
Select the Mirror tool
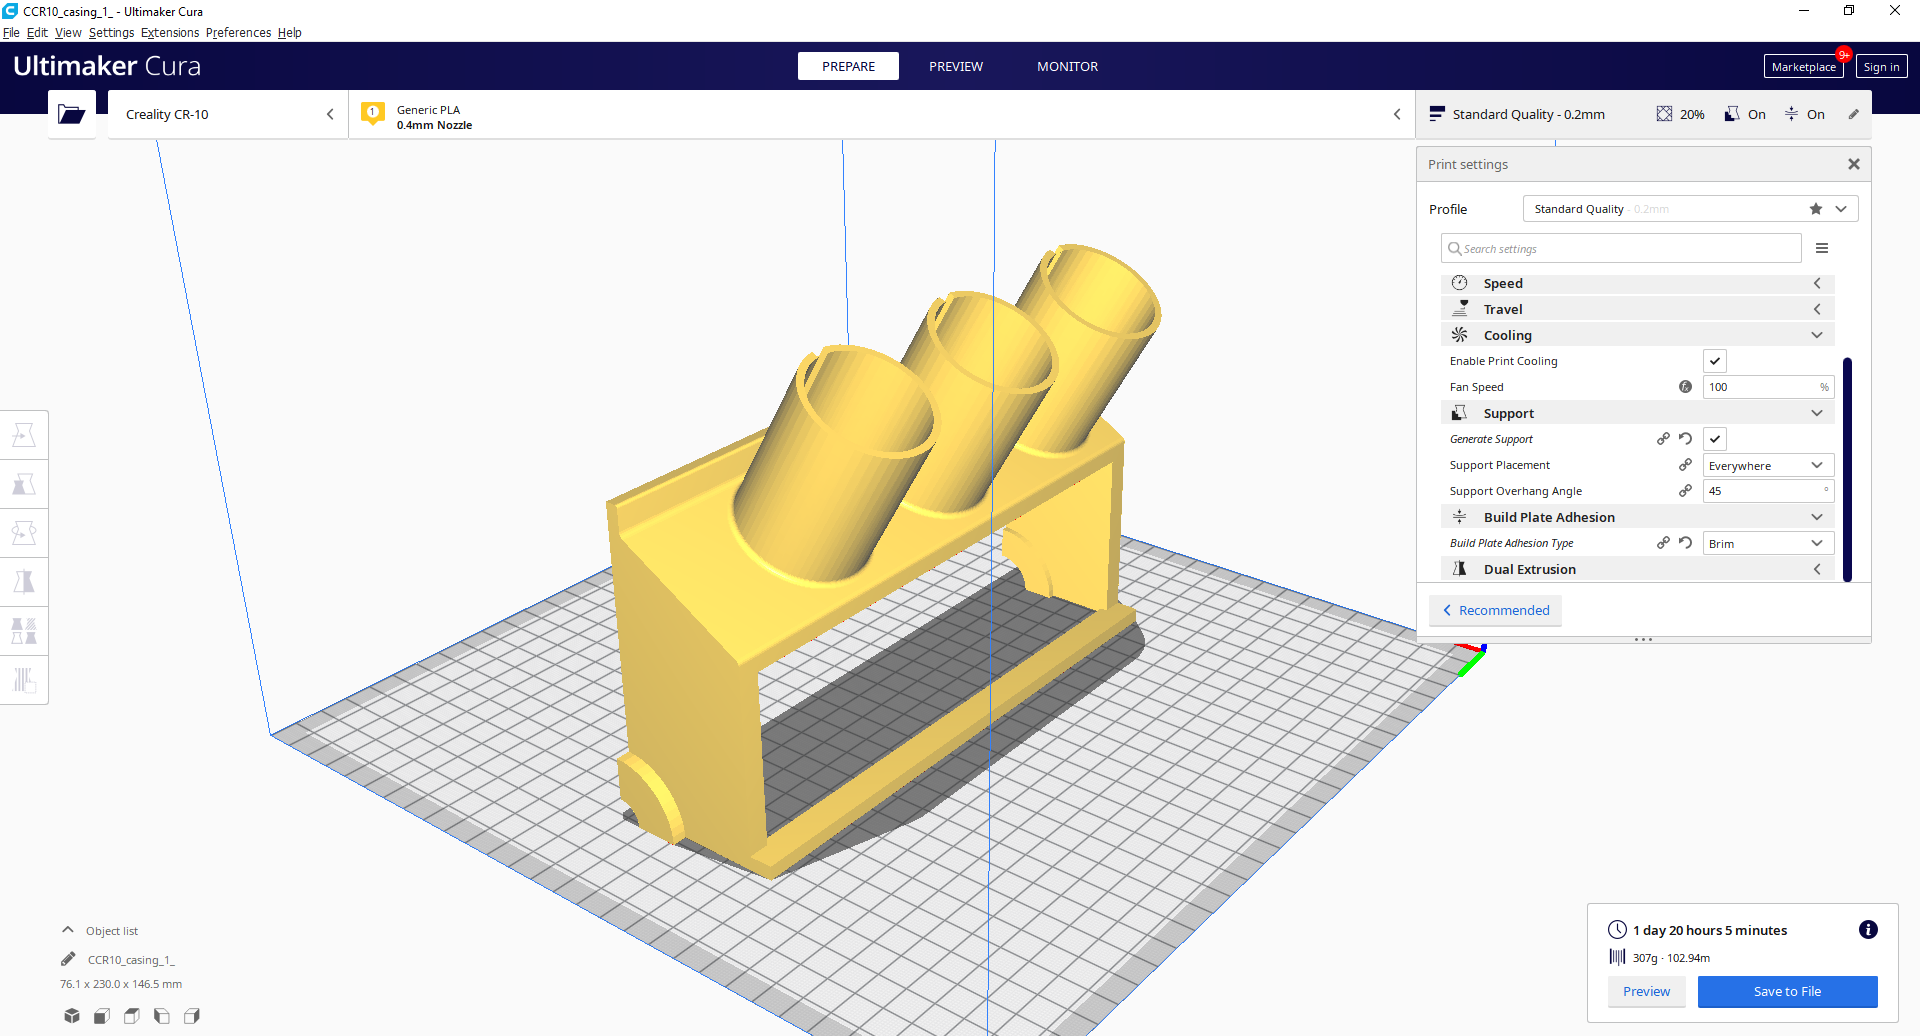click(x=24, y=581)
